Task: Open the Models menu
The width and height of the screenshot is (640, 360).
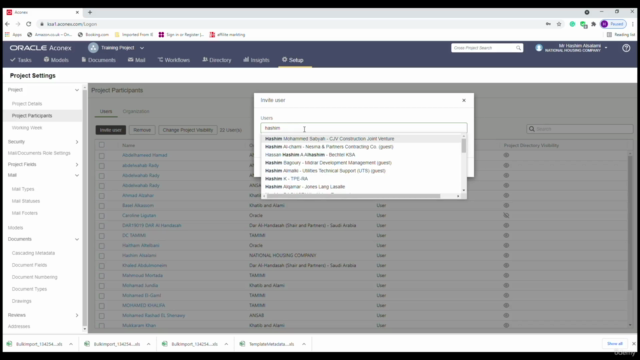Action: pyautogui.click(x=56, y=60)
